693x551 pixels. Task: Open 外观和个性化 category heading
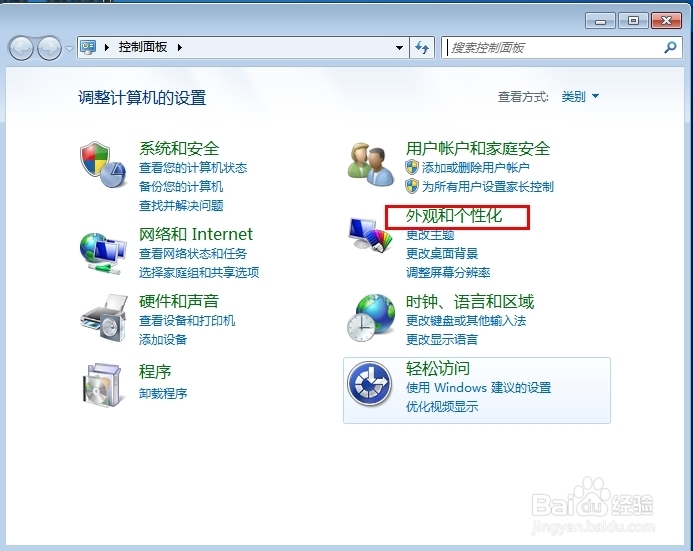coord(454,216)
